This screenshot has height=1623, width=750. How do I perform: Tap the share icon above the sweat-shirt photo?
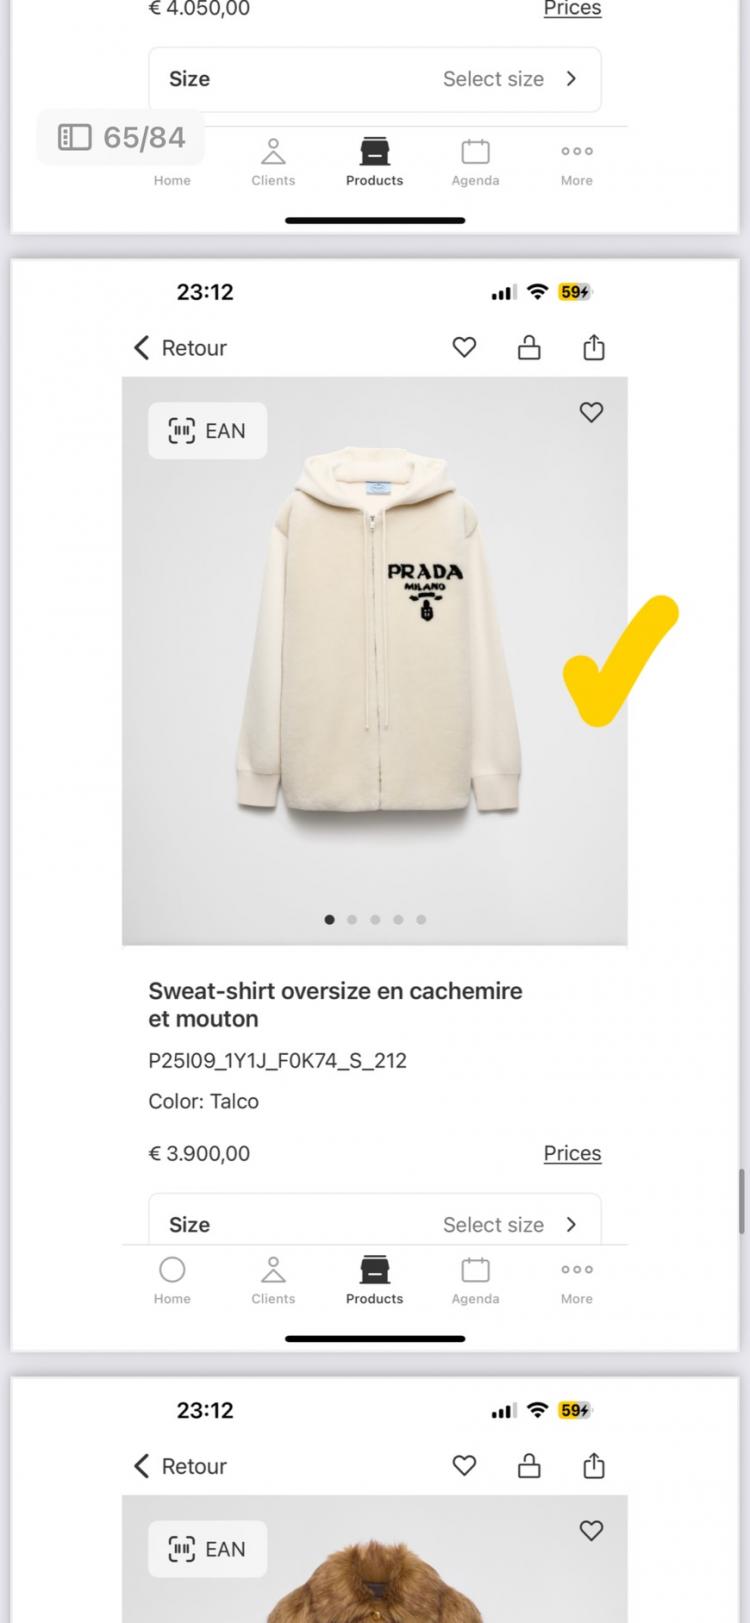pyautogui.click(x=594, y=348)
